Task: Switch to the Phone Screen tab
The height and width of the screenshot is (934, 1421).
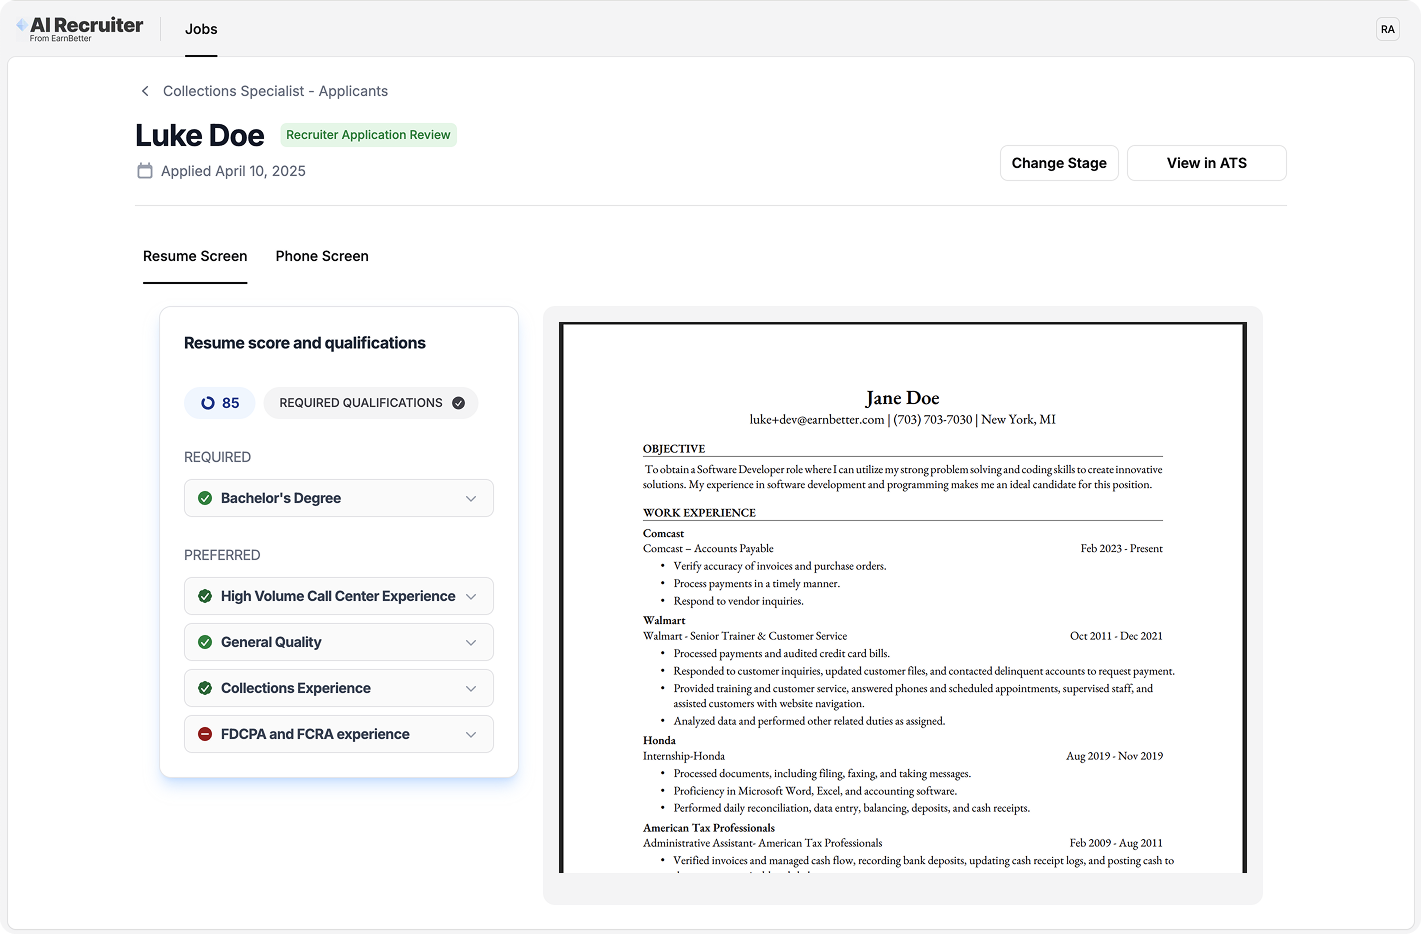Action: 322,256
